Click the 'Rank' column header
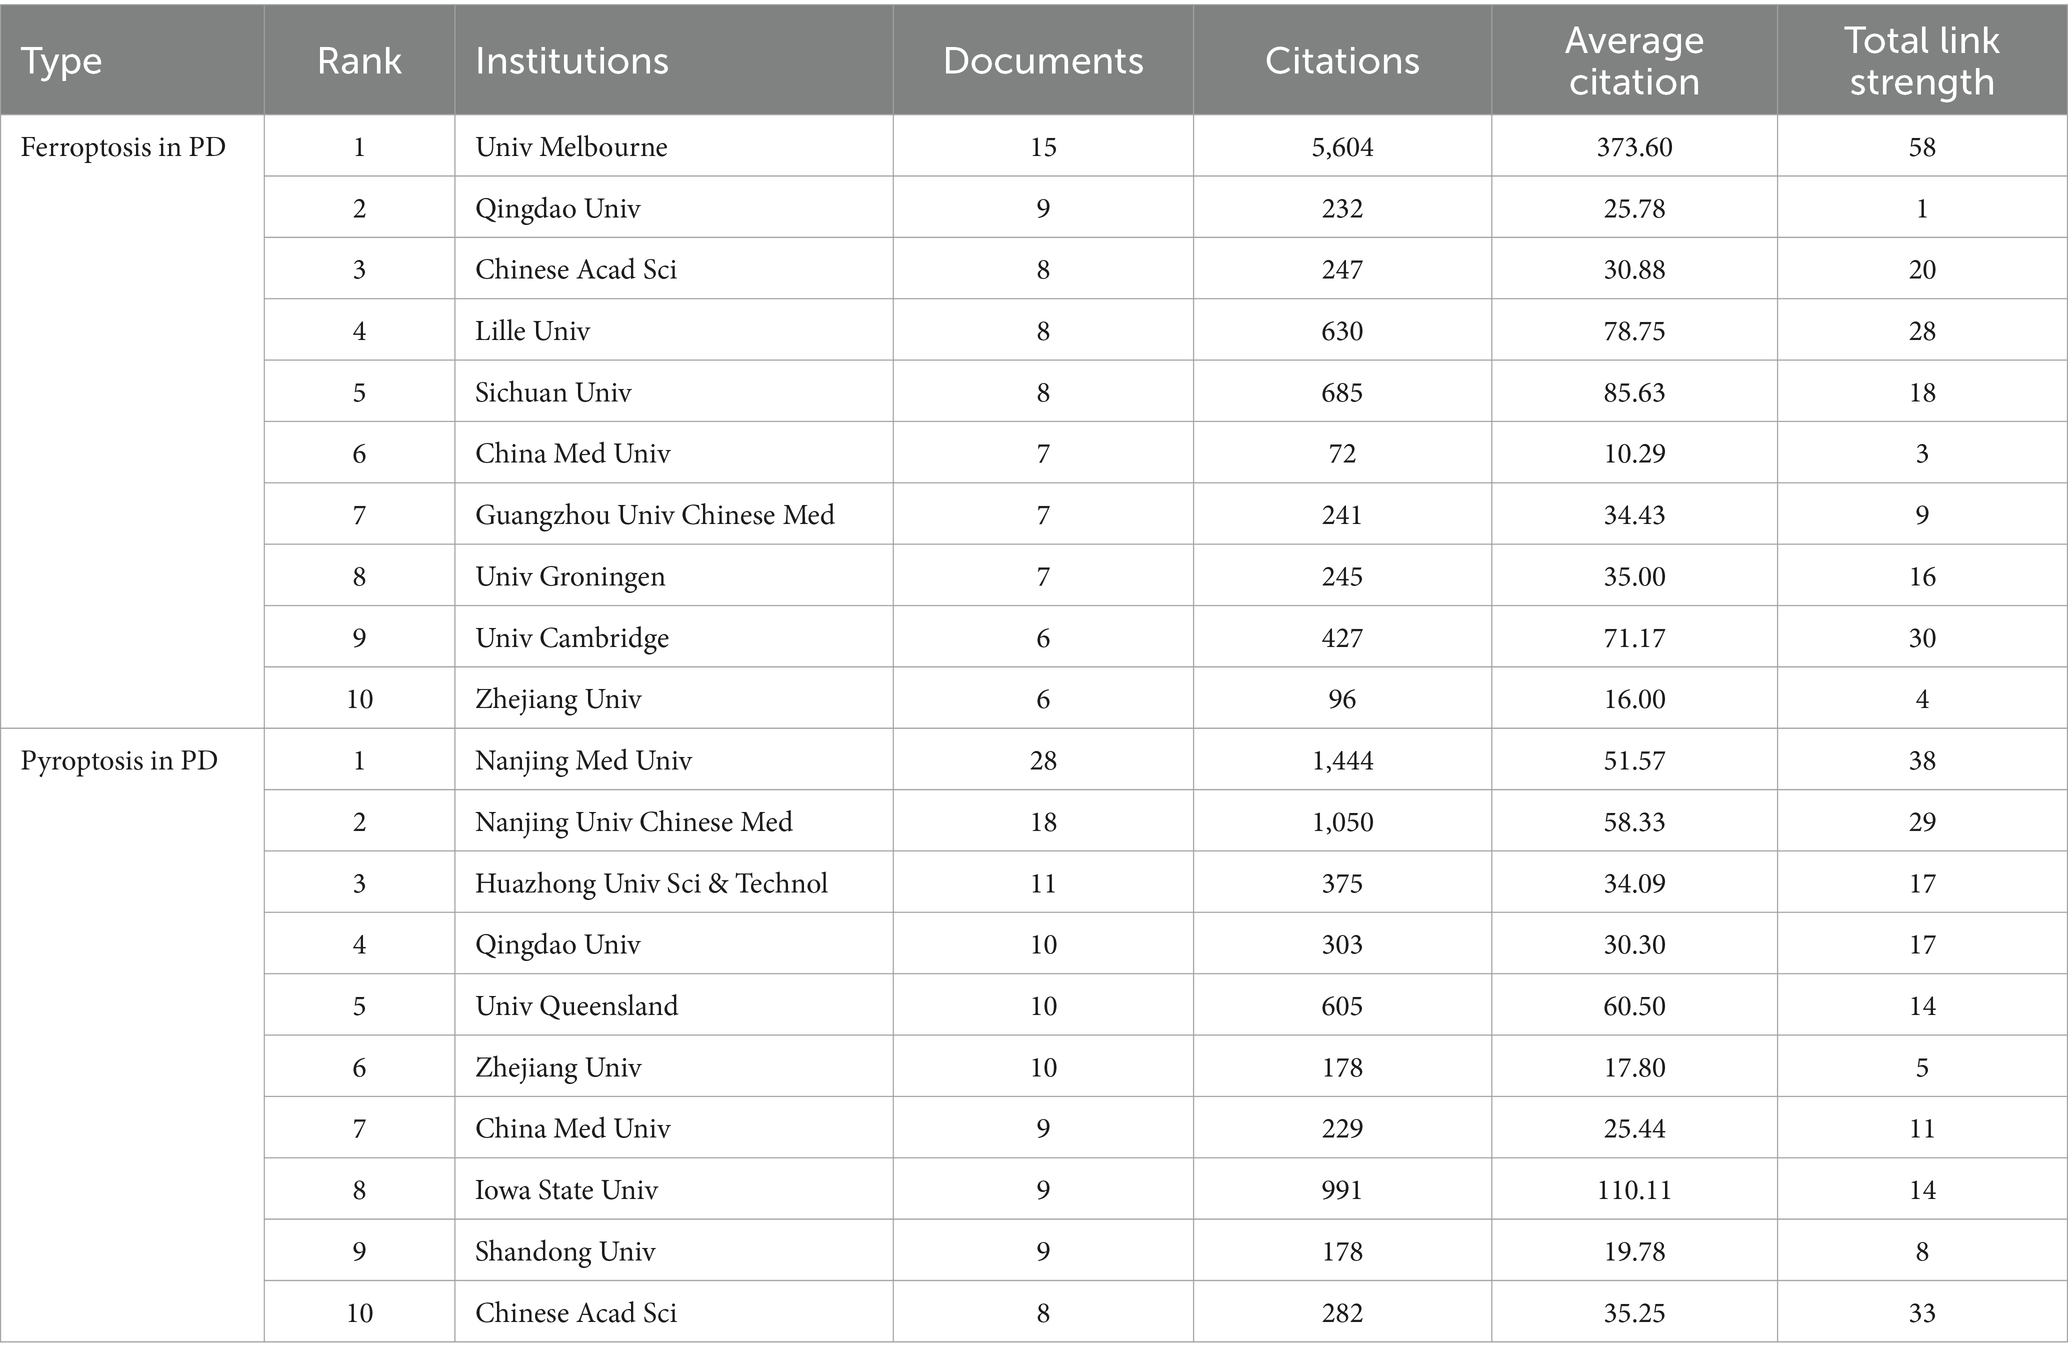2068x1360 pixels. pyautogui.click(x=359, y=61)
